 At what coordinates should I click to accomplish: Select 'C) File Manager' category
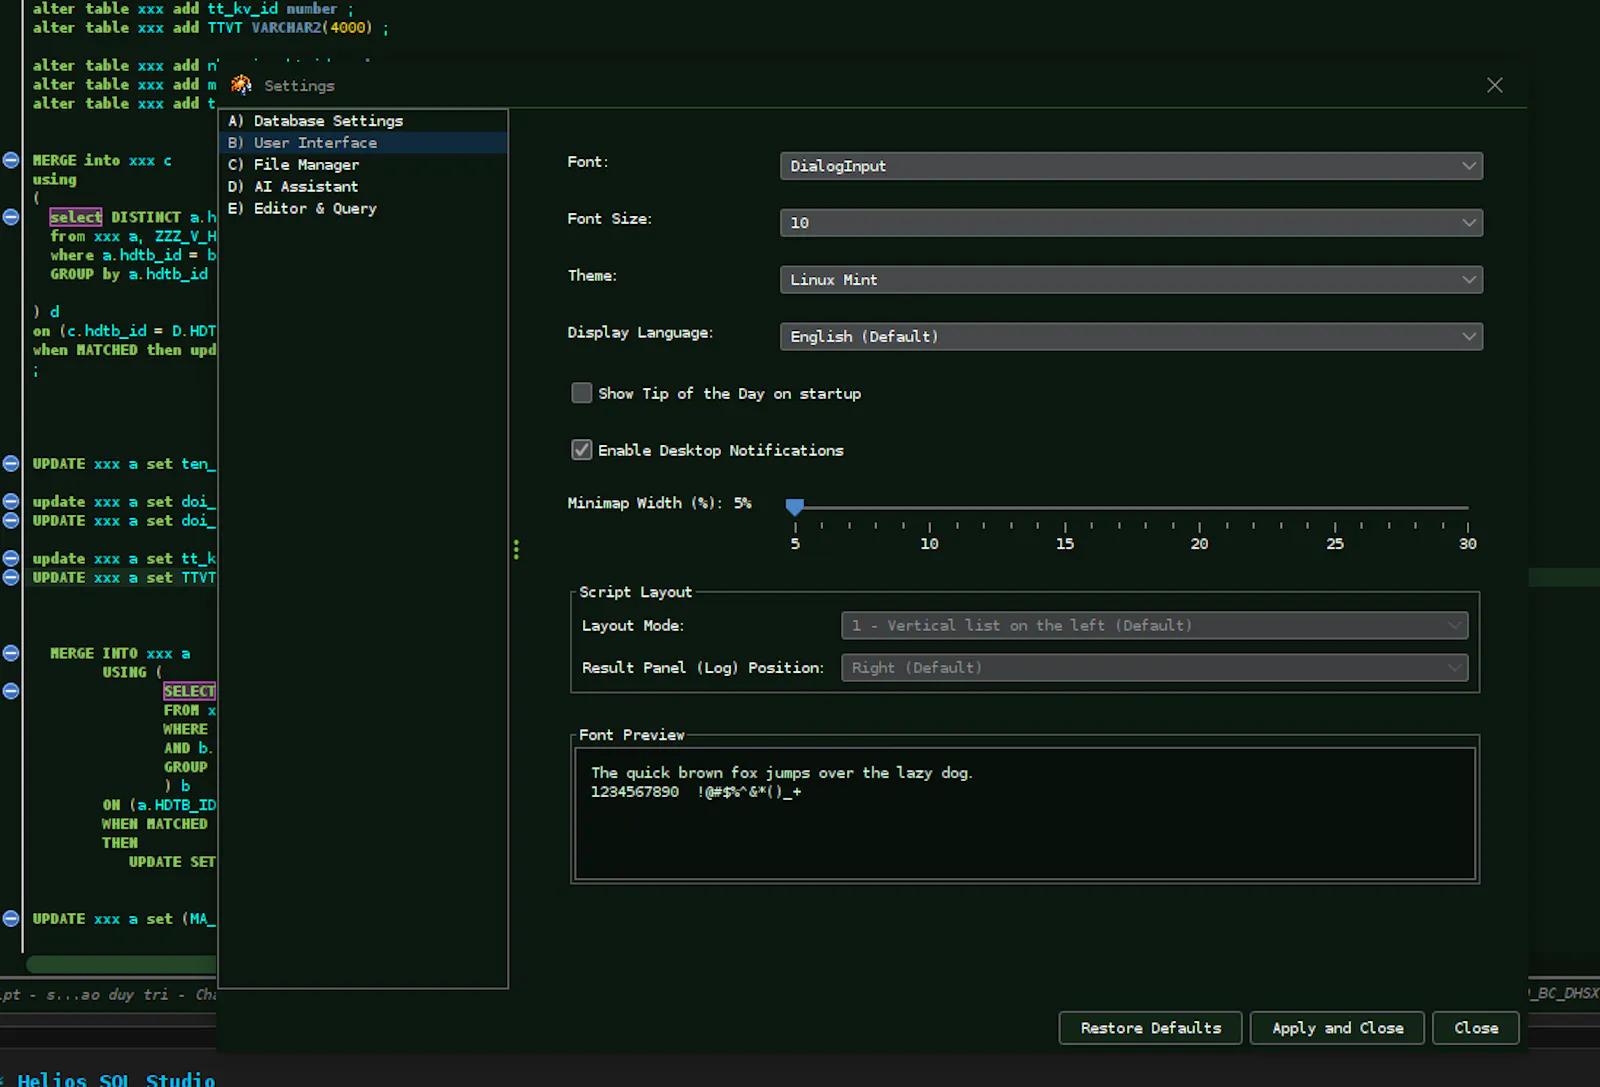(x=363, y=165)
